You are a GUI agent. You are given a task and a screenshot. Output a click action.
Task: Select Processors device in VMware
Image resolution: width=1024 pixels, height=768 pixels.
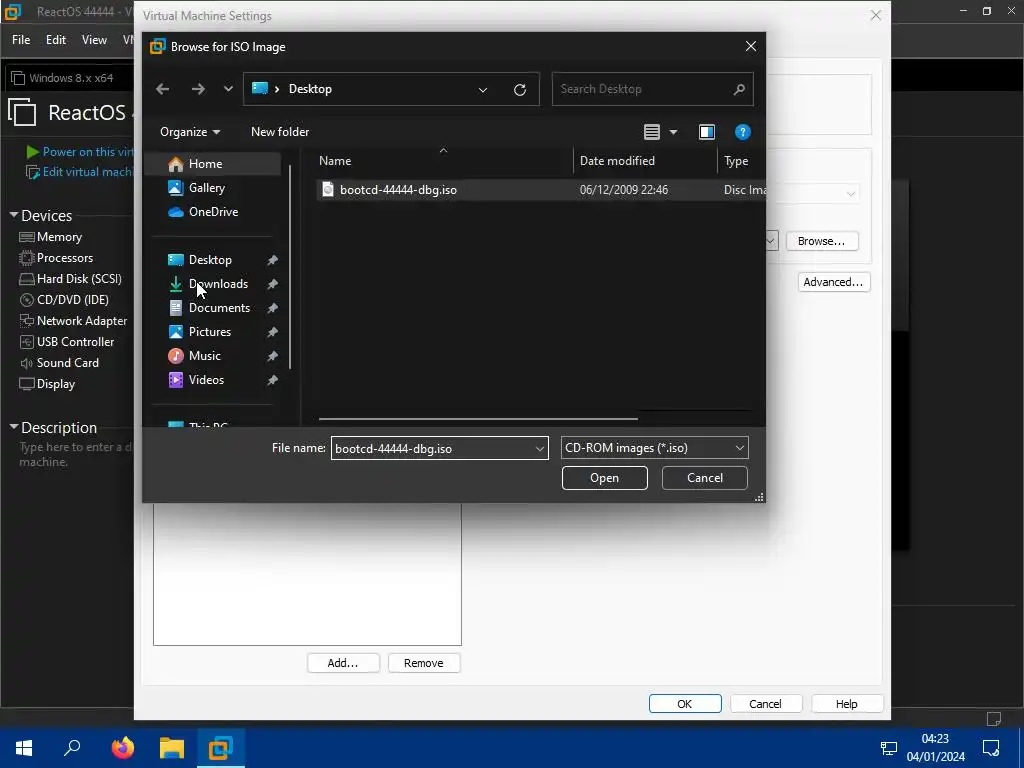(56, 258)
